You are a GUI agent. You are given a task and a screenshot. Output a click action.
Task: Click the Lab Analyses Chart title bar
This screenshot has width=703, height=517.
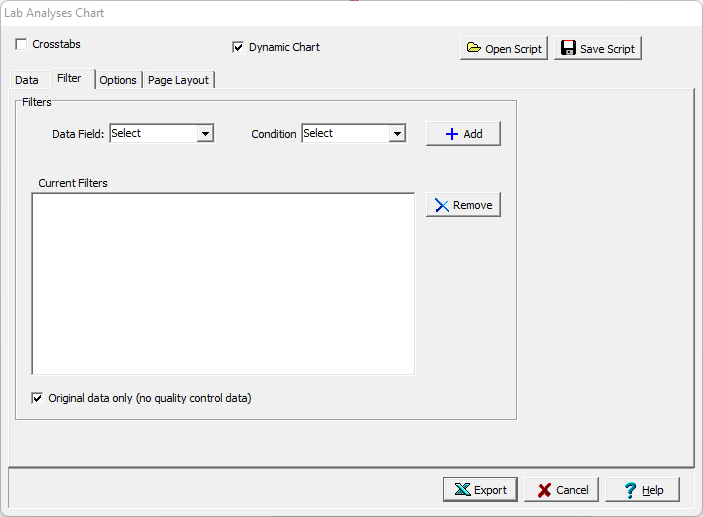click(300, 13)
